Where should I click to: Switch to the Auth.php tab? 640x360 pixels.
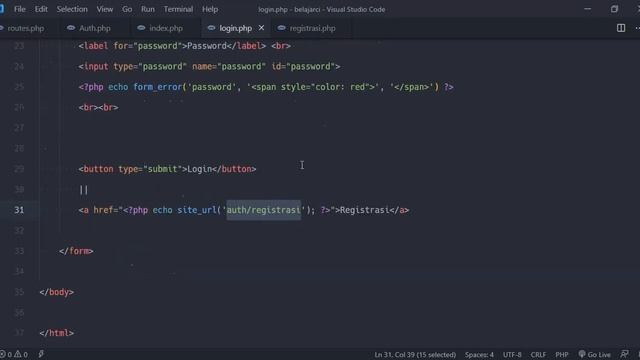pos(94,28)
